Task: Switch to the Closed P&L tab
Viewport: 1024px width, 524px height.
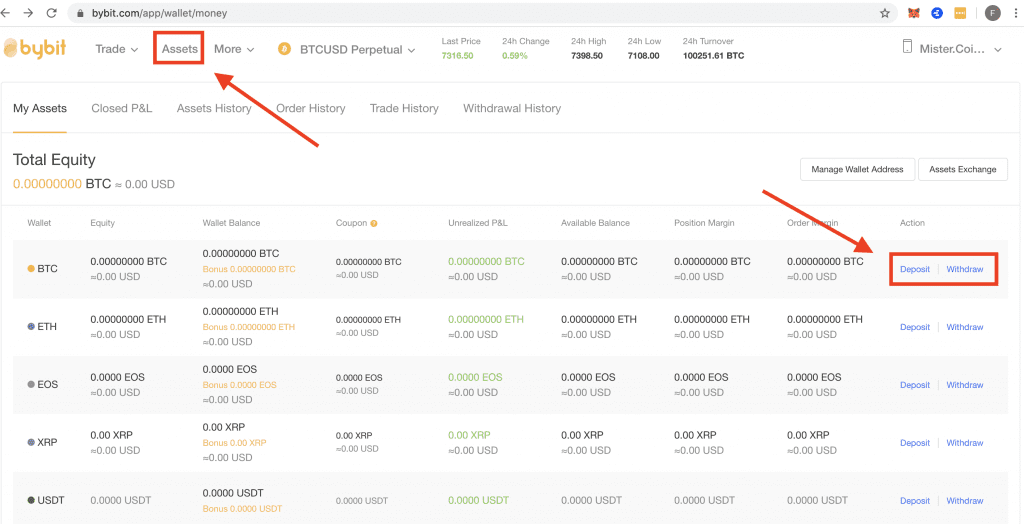Action: [x=121, y=108]
